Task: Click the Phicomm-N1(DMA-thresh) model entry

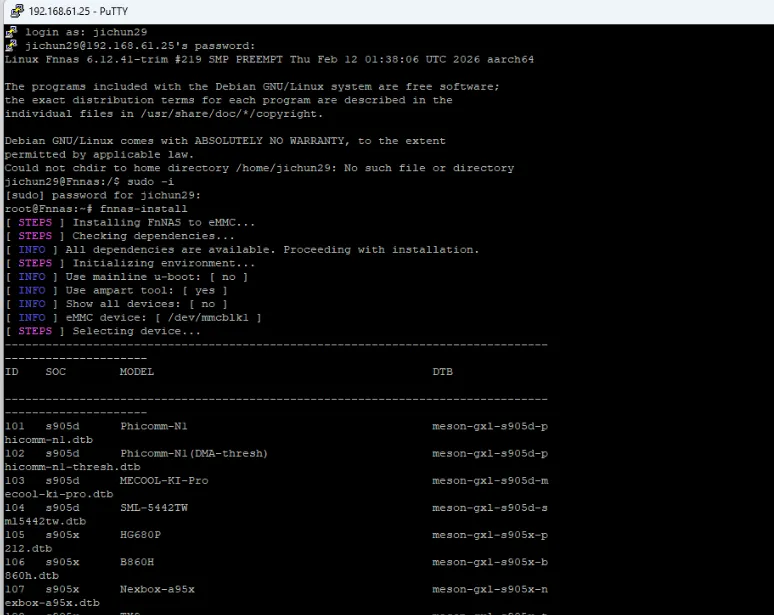Action: pos(194,453)
